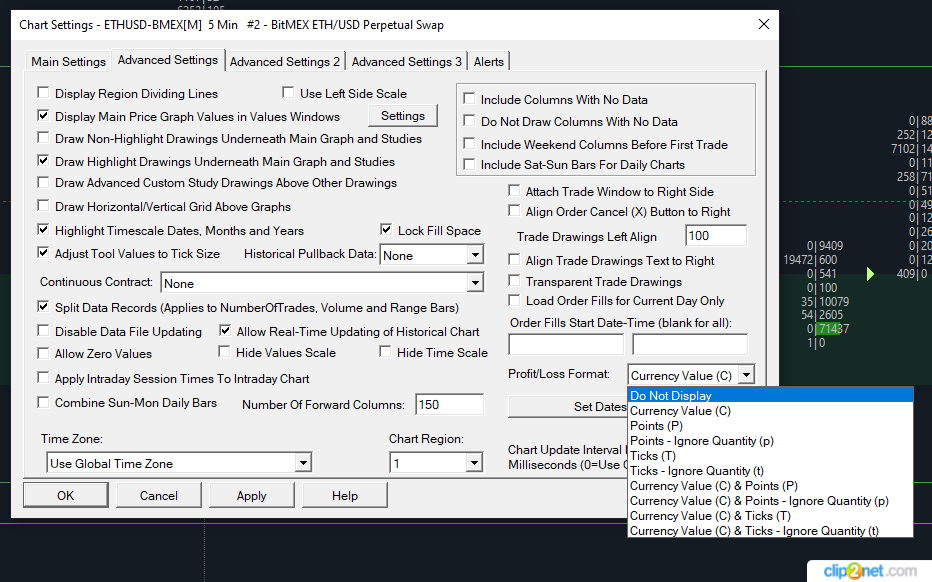Screen dimensions: 932x582
Task: Click Number Of Forward Columns field
Action: [x=449, y=405]
